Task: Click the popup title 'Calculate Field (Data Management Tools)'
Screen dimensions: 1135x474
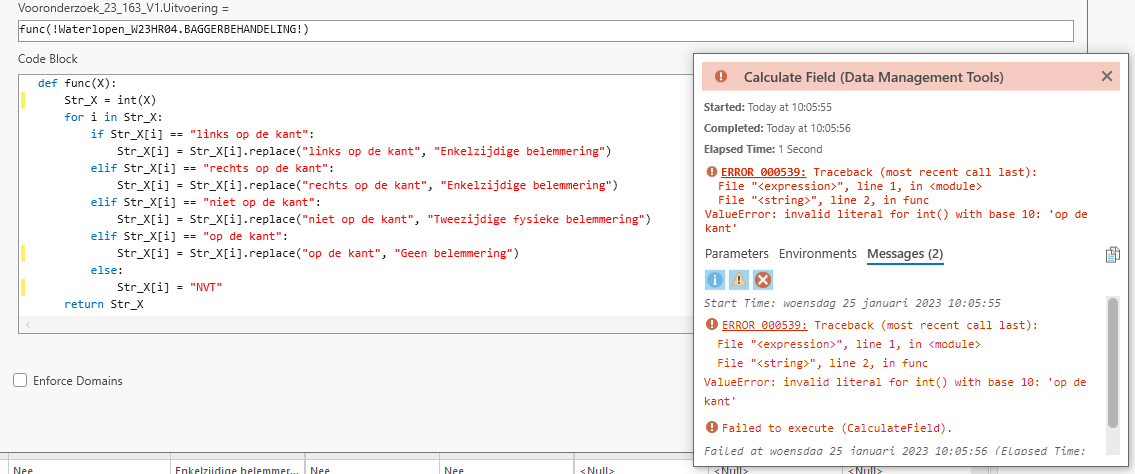Action: point(874,77)
